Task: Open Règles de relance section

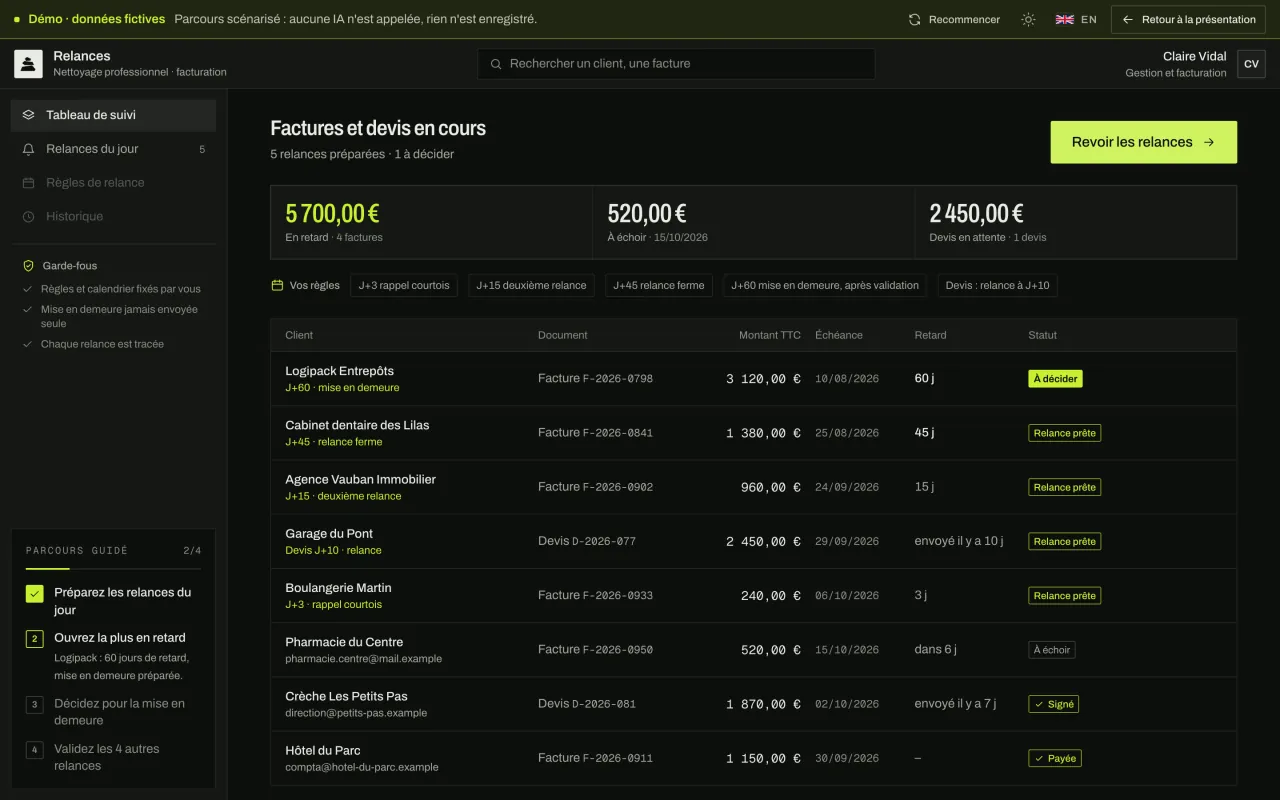Action: point(113,183)
